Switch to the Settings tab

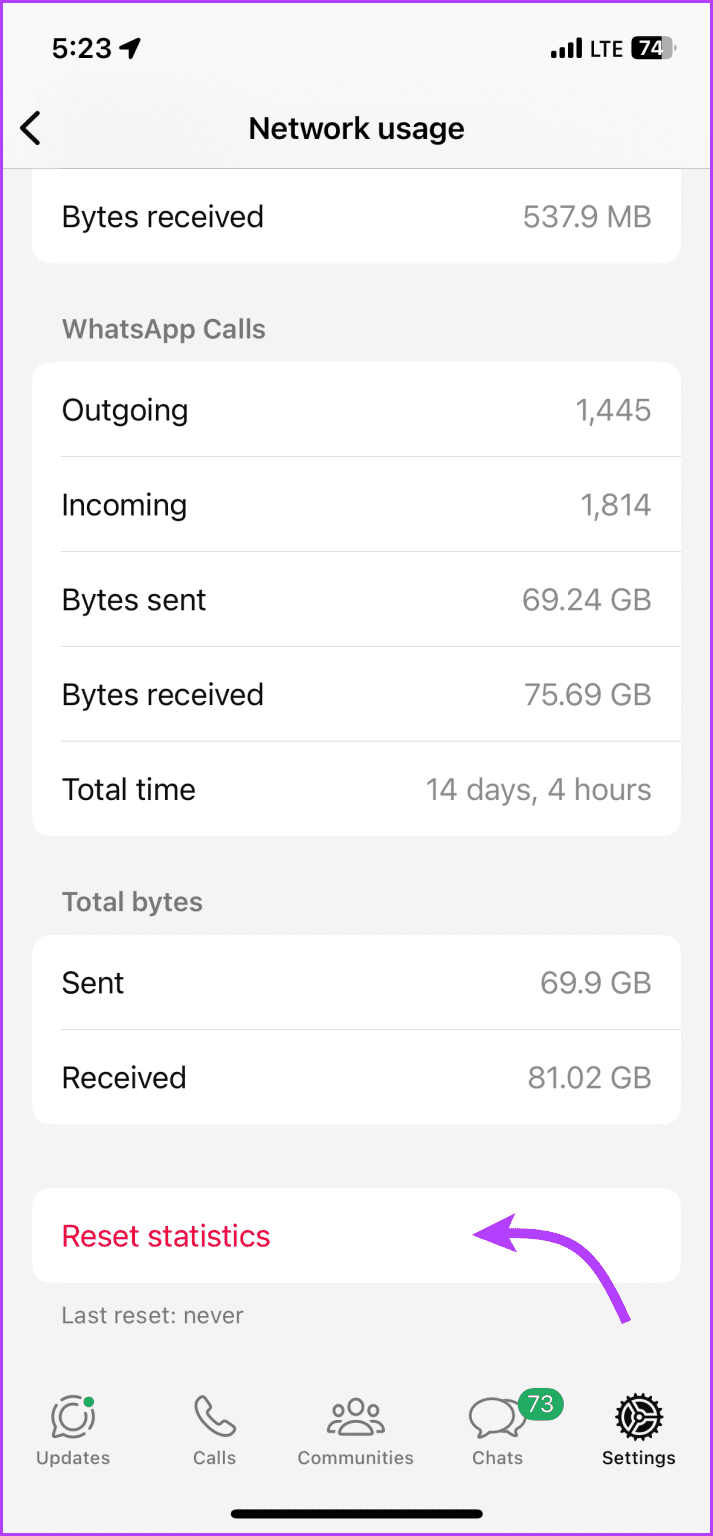638,1430
